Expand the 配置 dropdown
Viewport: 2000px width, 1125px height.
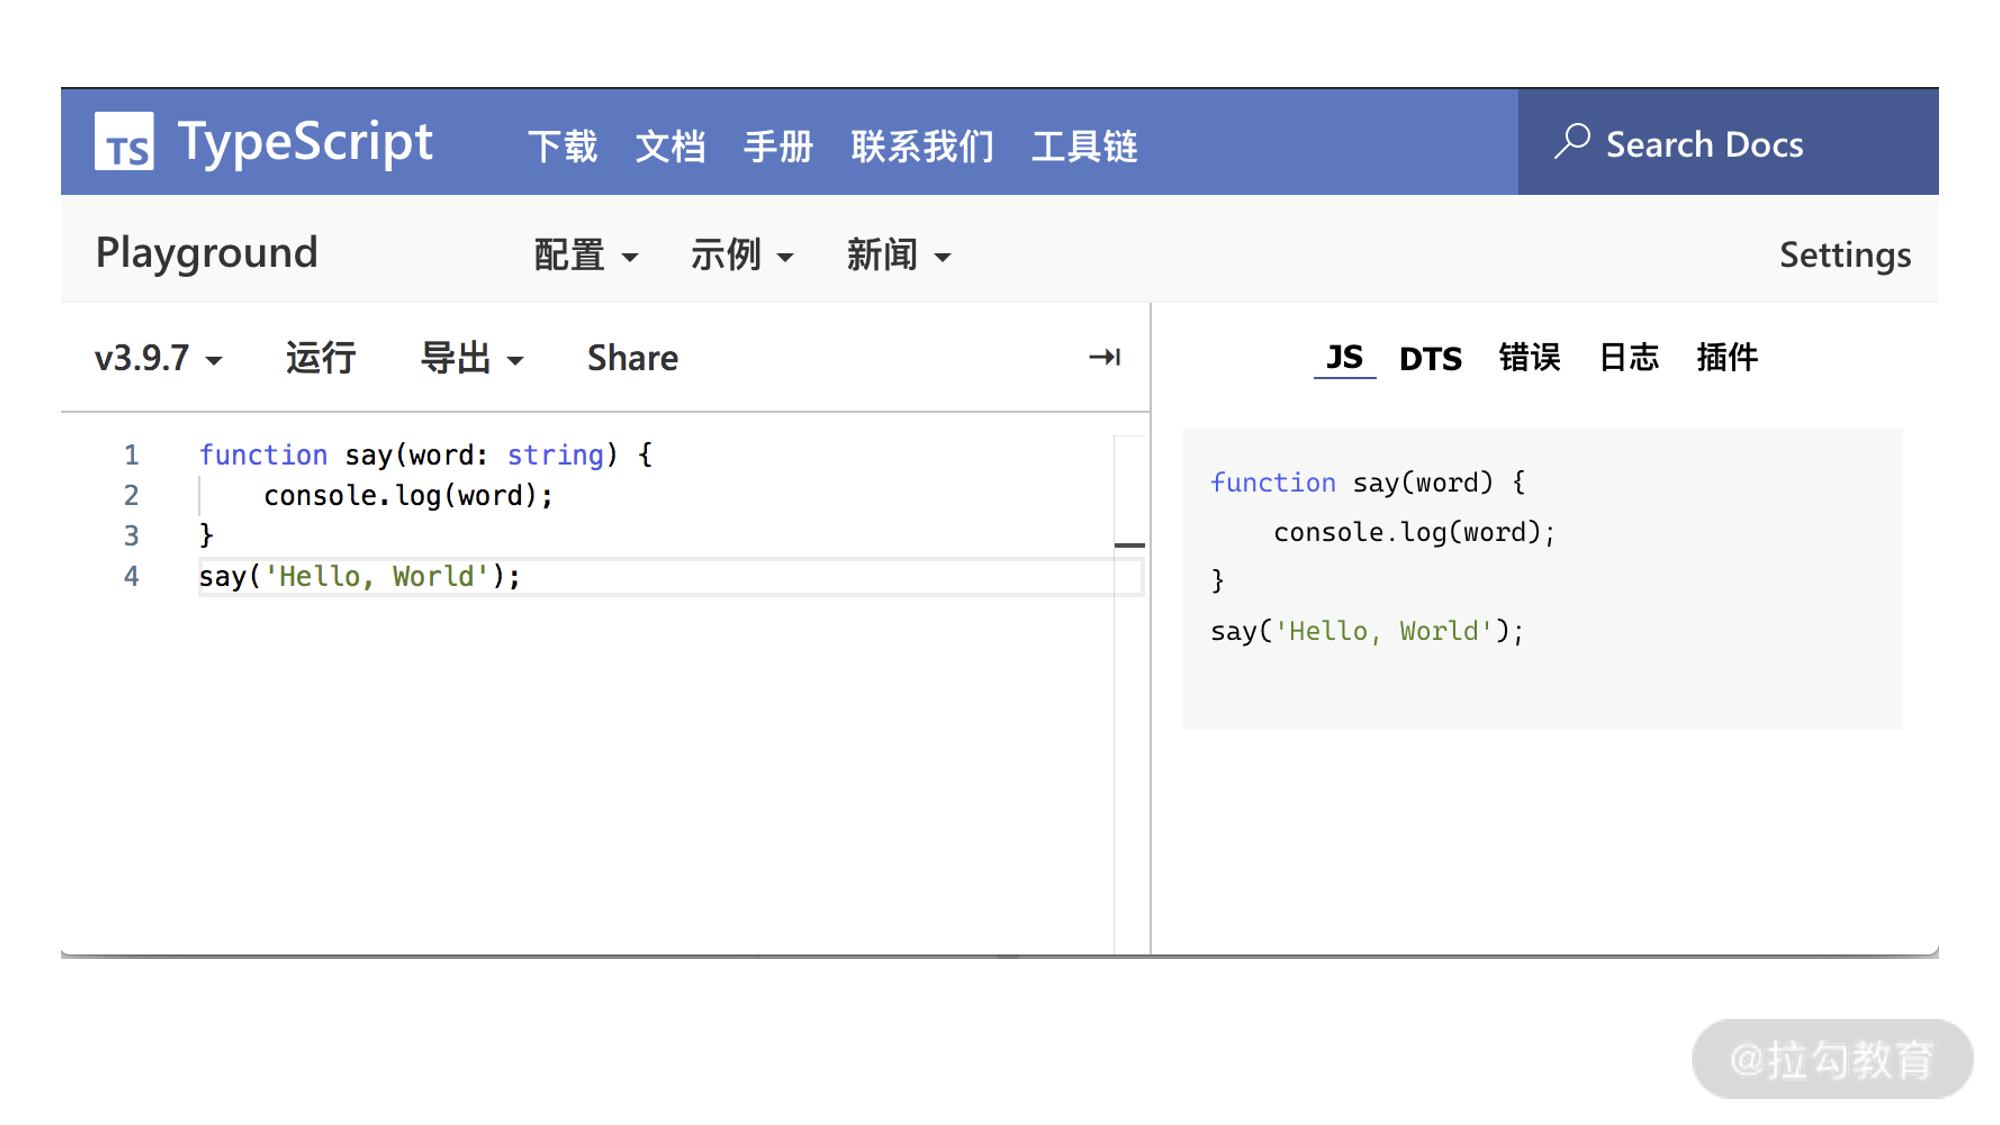pyautogui.click(x=586, y=255)
